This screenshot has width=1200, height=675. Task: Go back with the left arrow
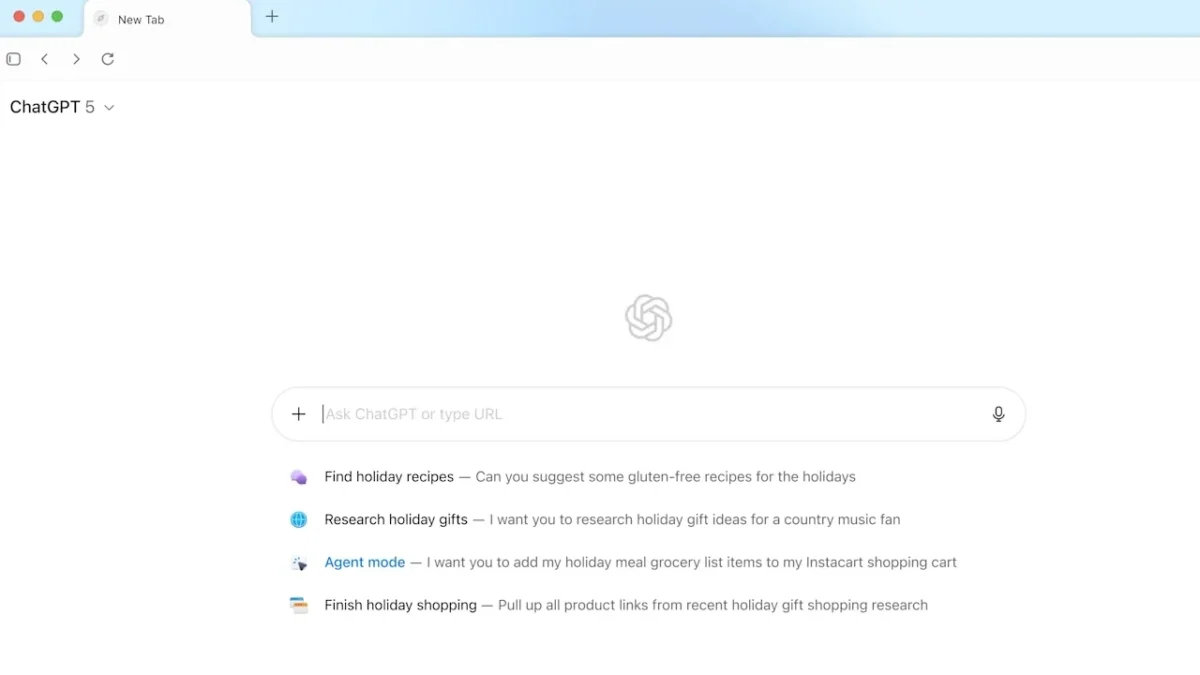(45, 59)
